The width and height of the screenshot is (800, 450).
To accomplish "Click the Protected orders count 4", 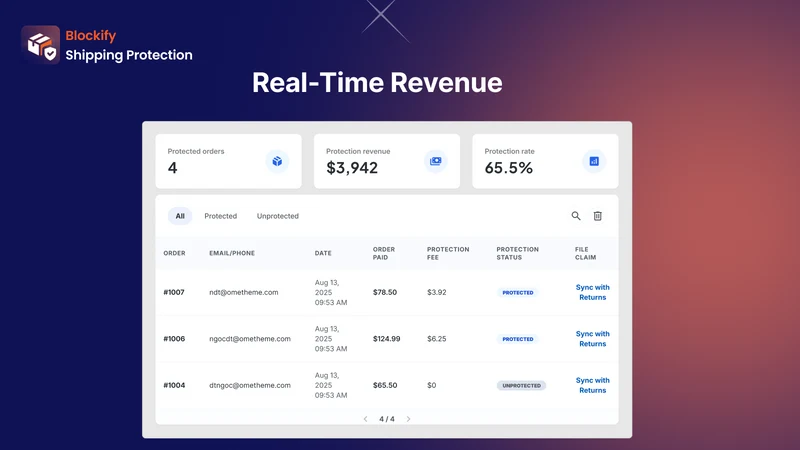I will pyautogui.click(x=172, y=168).
